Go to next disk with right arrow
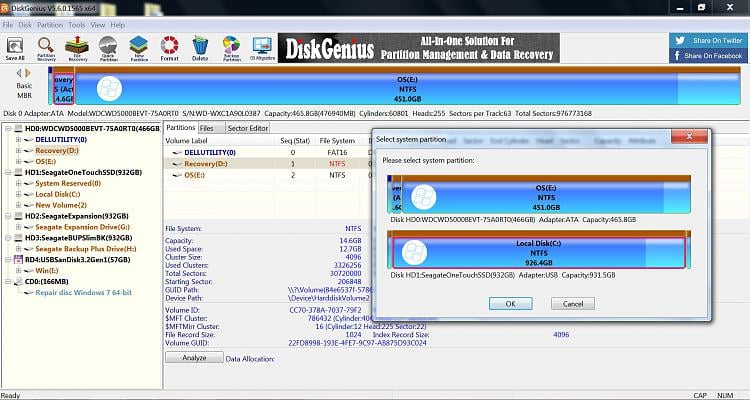This screenshot has height=400, width=750. click(28, 73)
